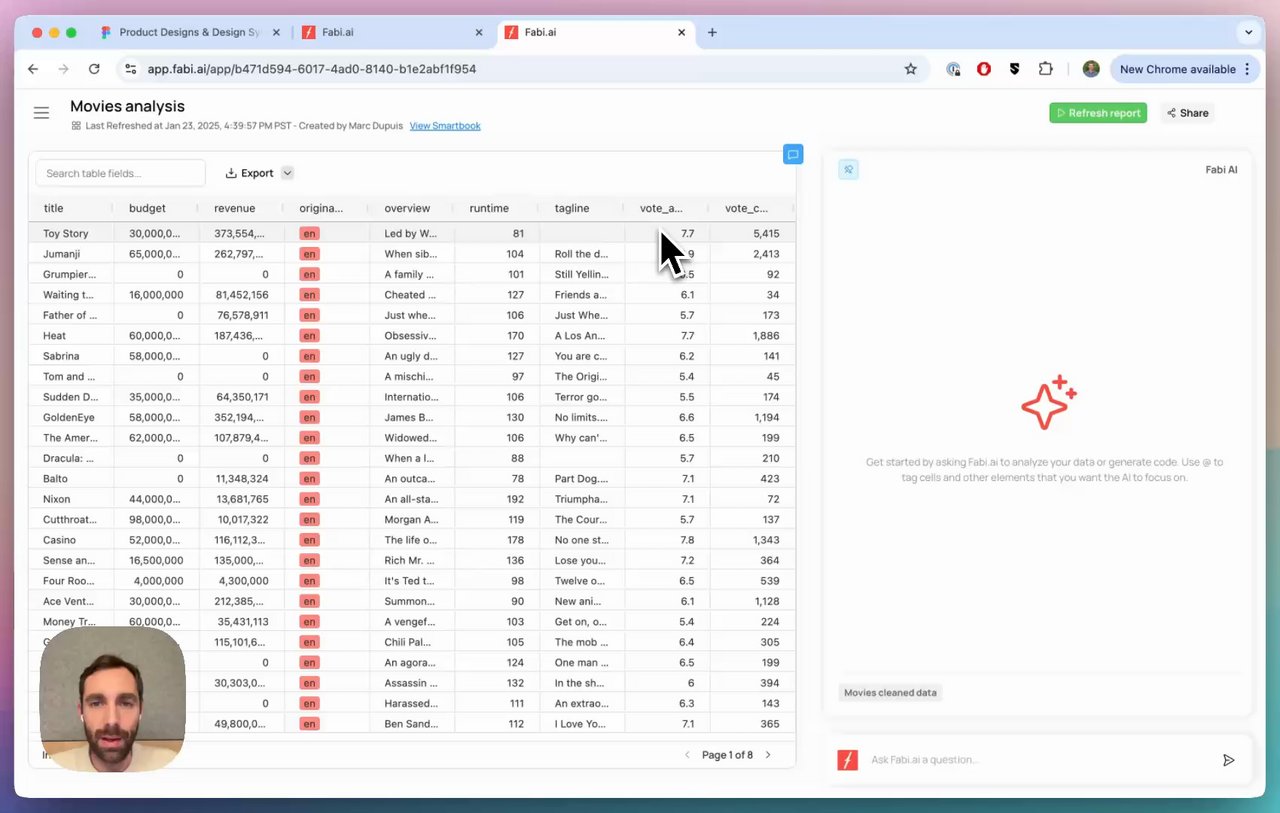Open the Chrome extensions puzzle icon
Viewport: 1280px width, 813px height.
[1046, 69]
